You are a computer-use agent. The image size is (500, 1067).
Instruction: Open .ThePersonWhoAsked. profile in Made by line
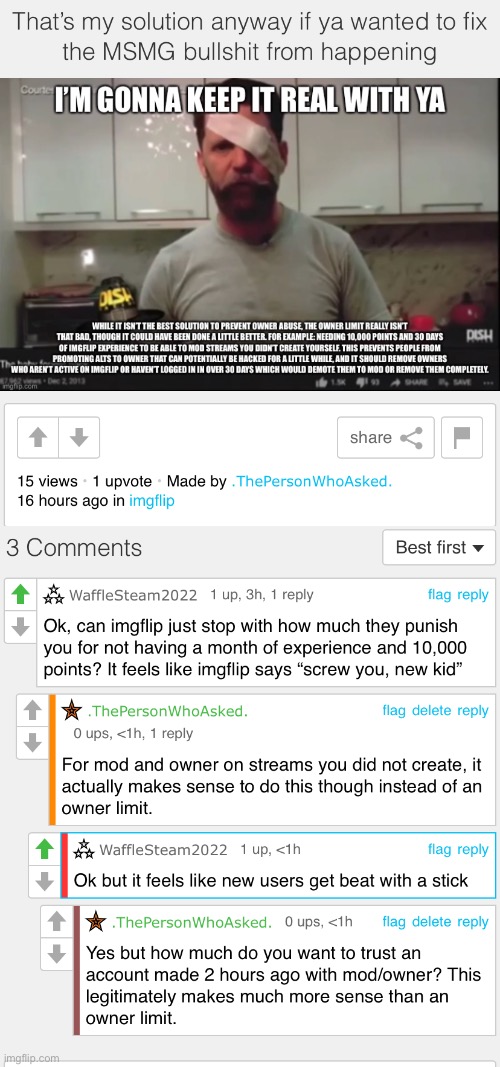pyautogui.click(x=312, y=481)
